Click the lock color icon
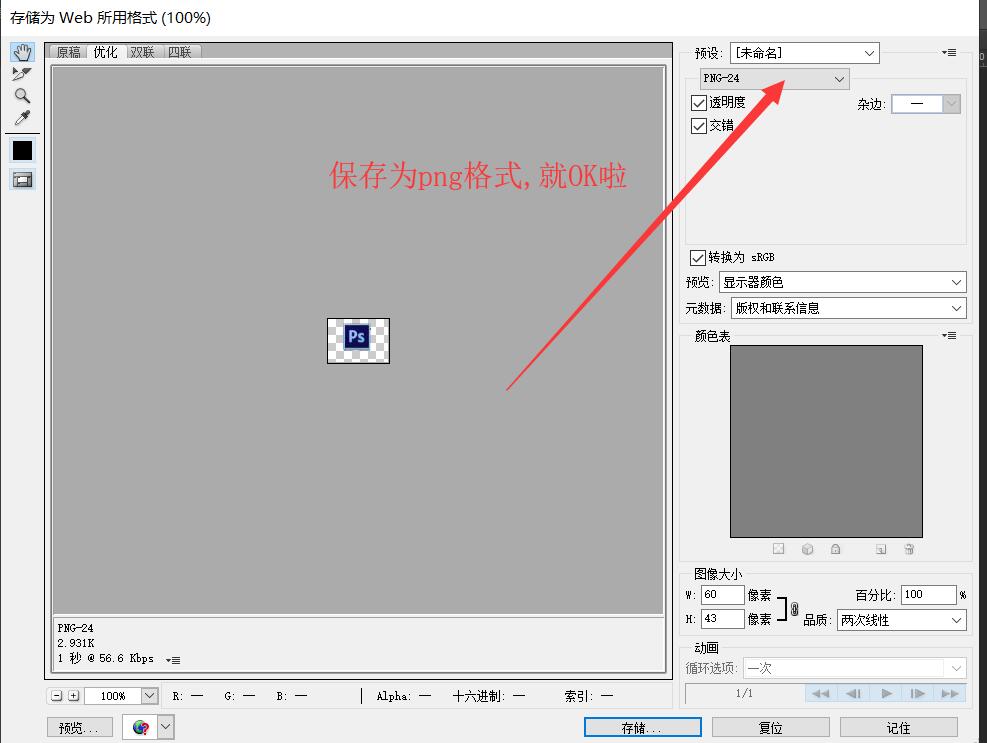 [x=835, y=549]
